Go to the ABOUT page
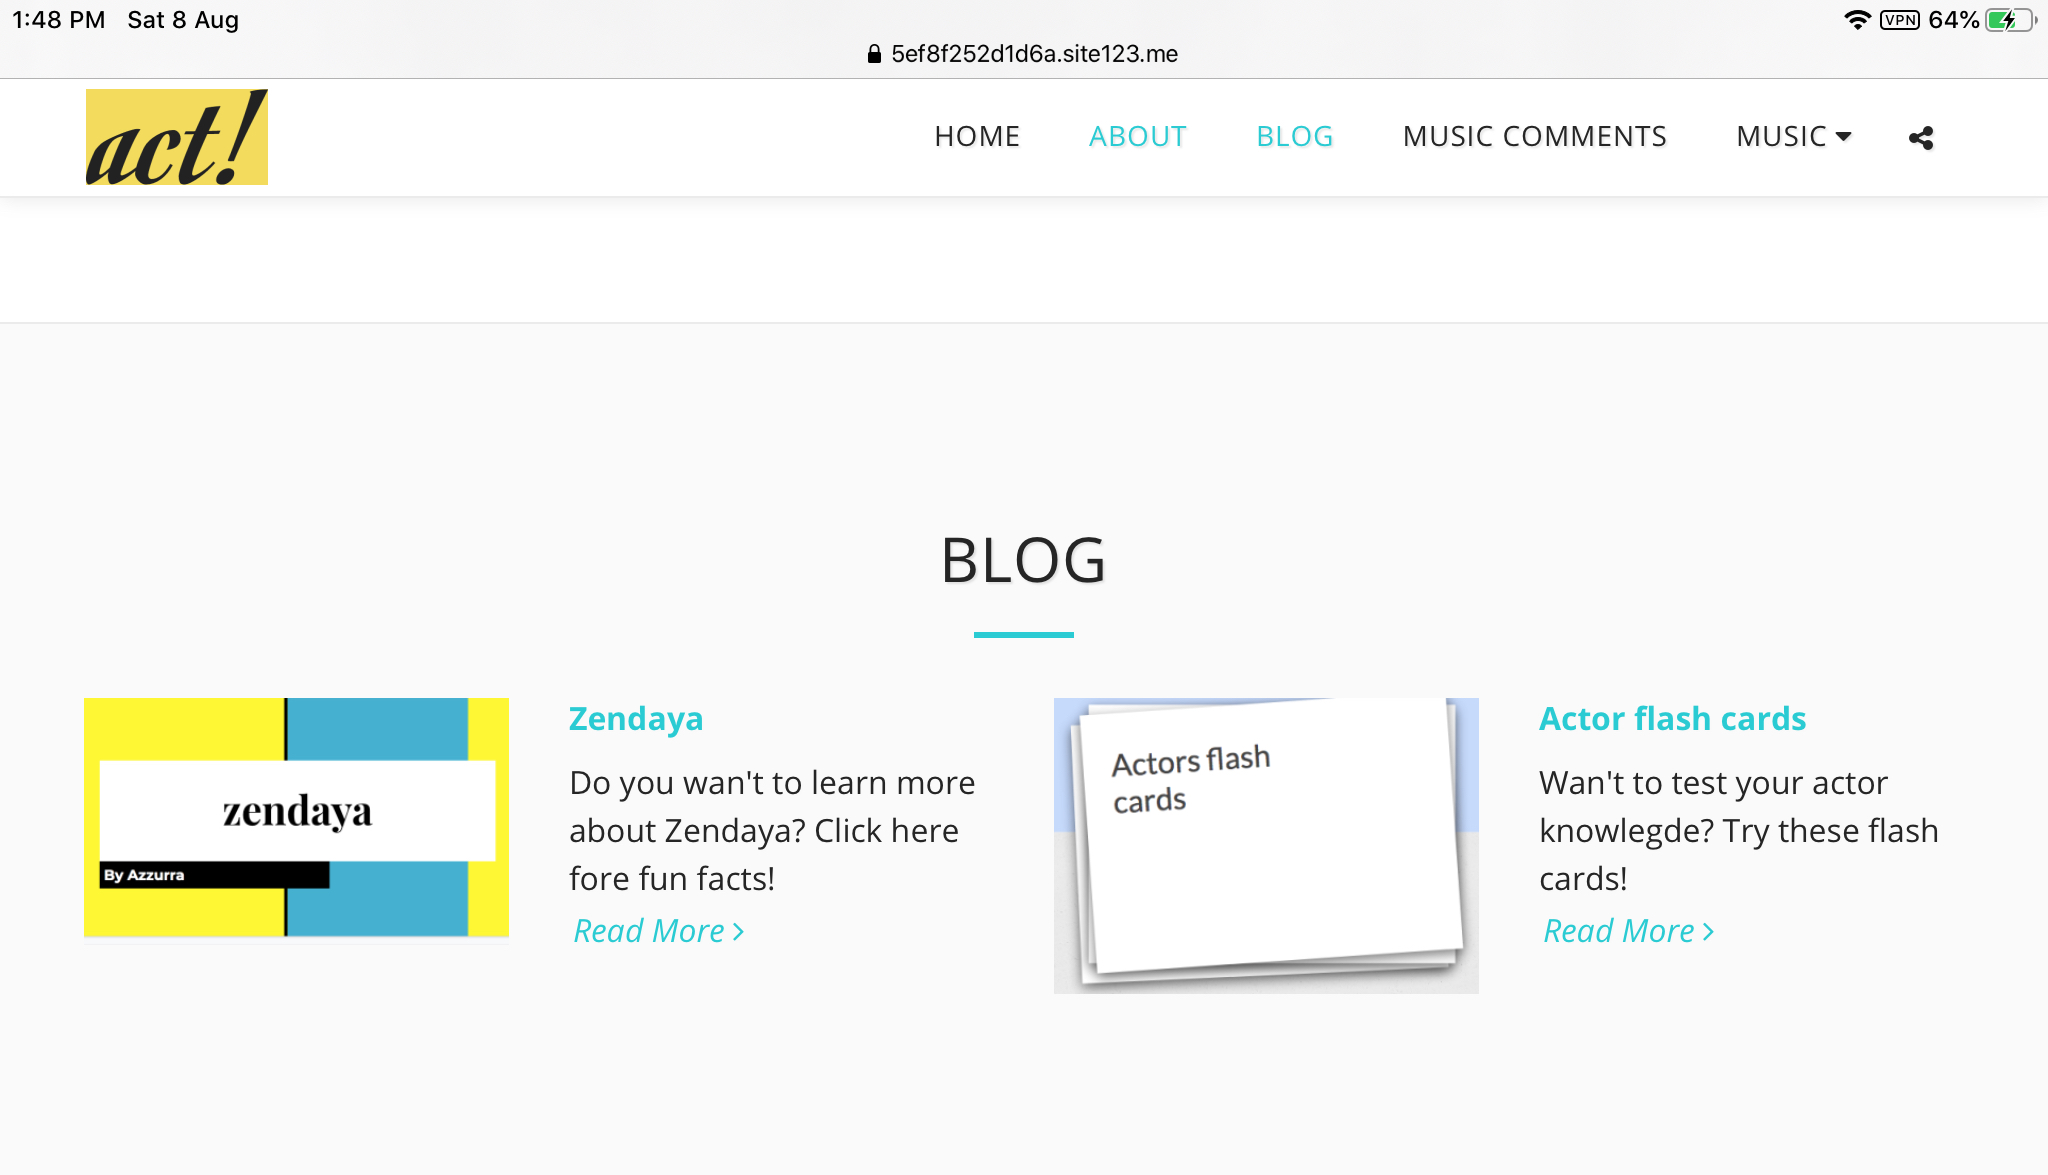The image size is (2048, 1175). tap(1137, 136)
